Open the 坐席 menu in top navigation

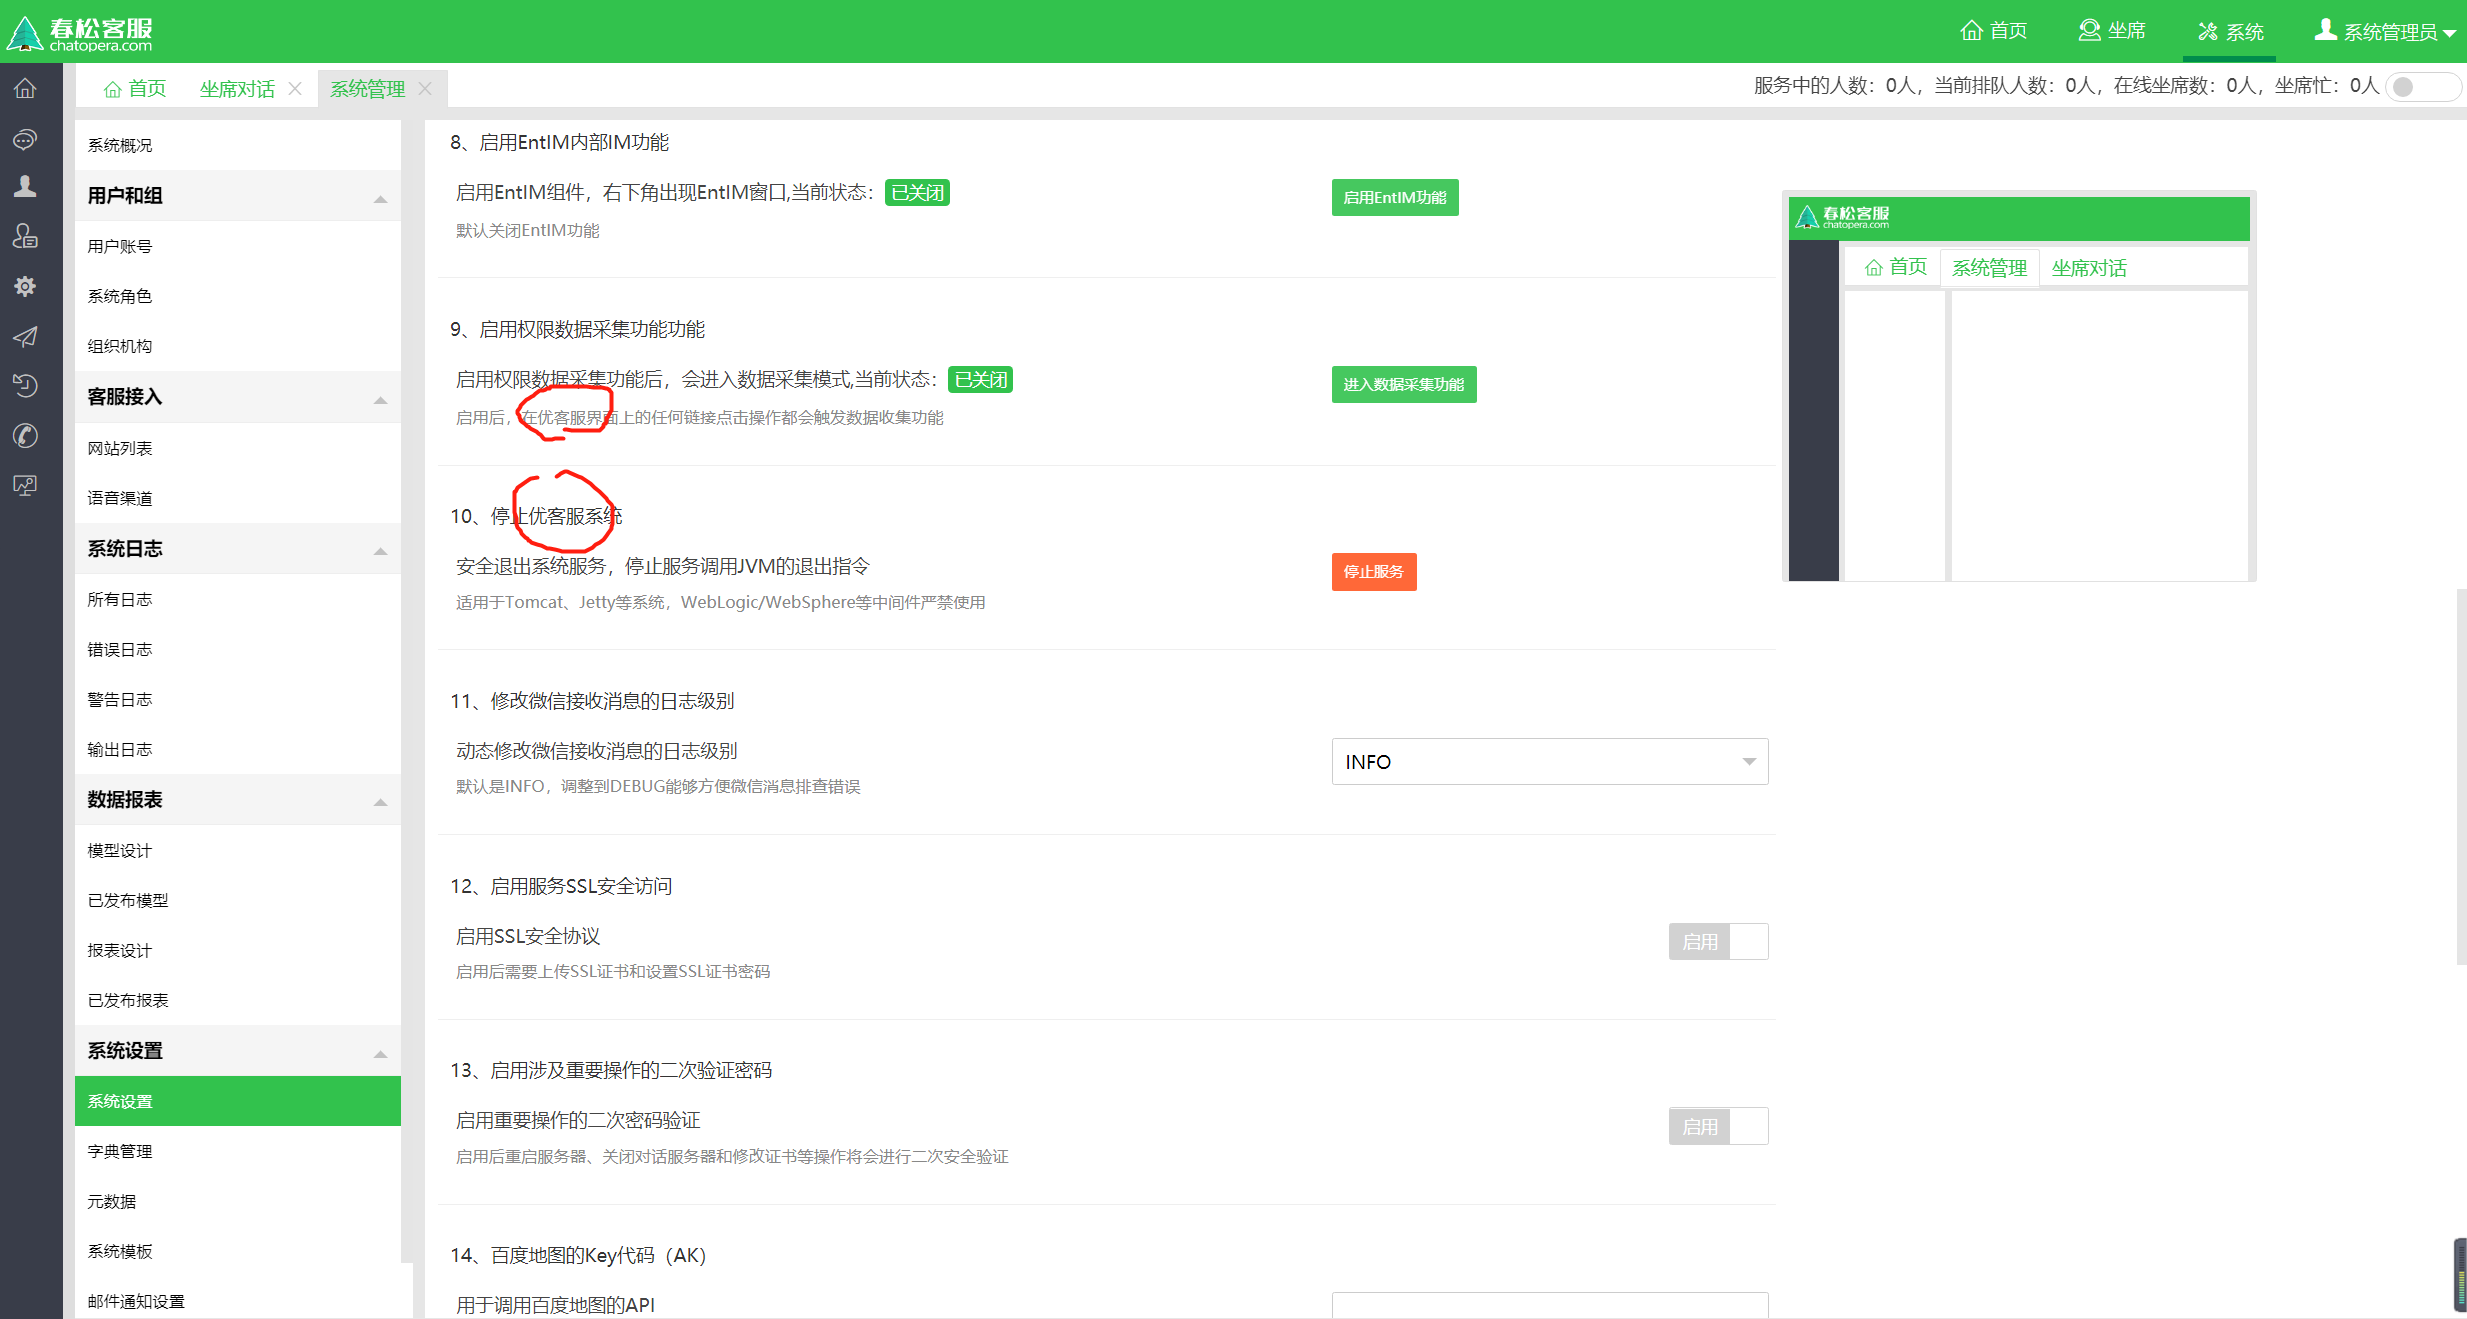pyautogui.click(x=2112, y=31)
